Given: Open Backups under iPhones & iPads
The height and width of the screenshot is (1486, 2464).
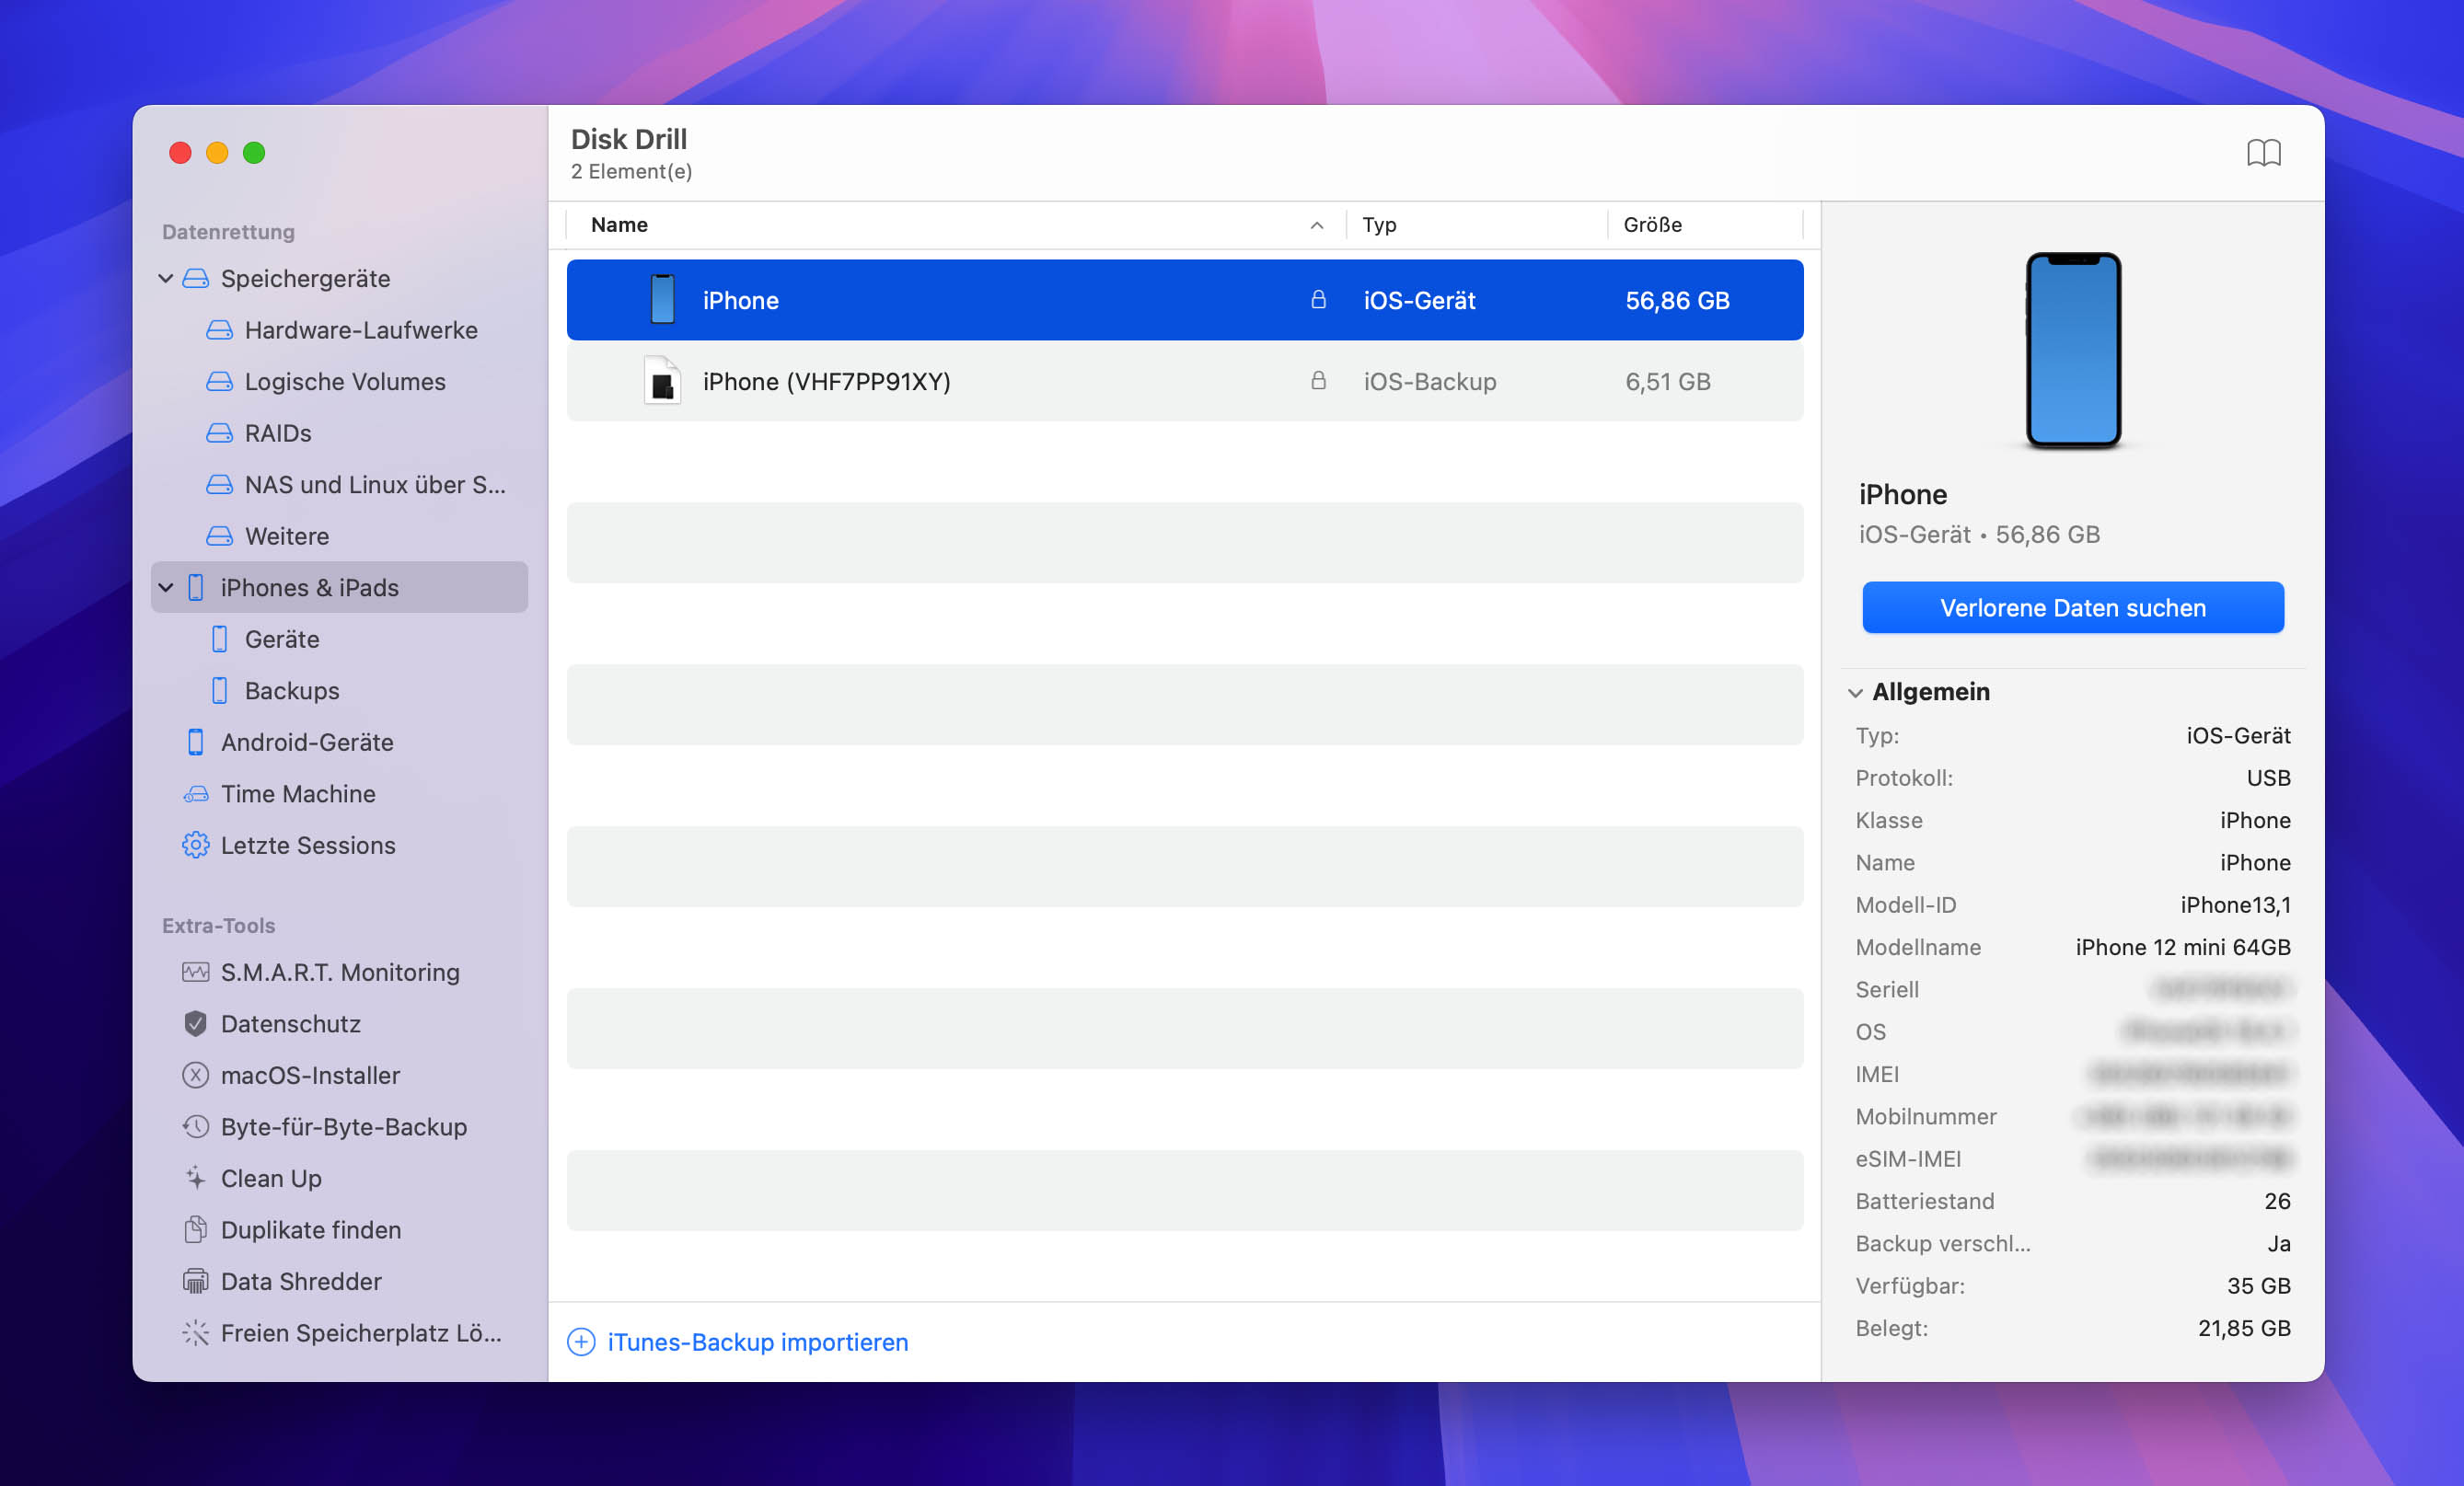Looking at the screenshot, I should (x=292, y=691).
